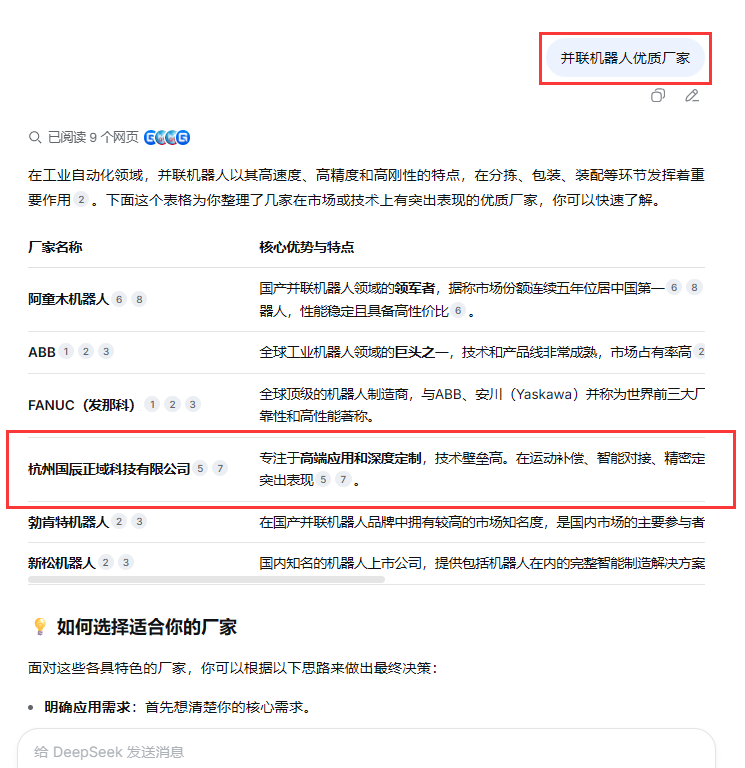
Task: Open citation 3 beside FANUC（发那科）
Action: (x=192, y=405)
